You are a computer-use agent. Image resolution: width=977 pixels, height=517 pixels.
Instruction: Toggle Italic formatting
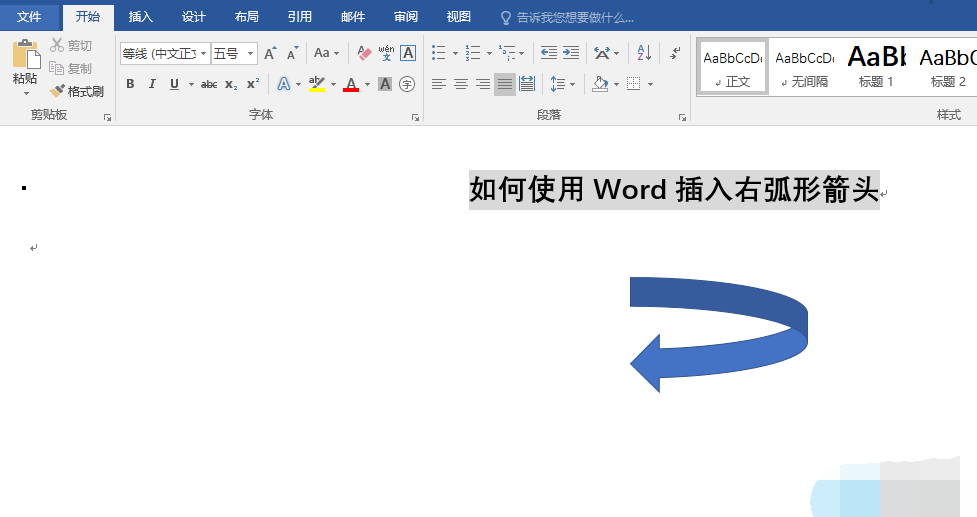click(x=152, y=84)
